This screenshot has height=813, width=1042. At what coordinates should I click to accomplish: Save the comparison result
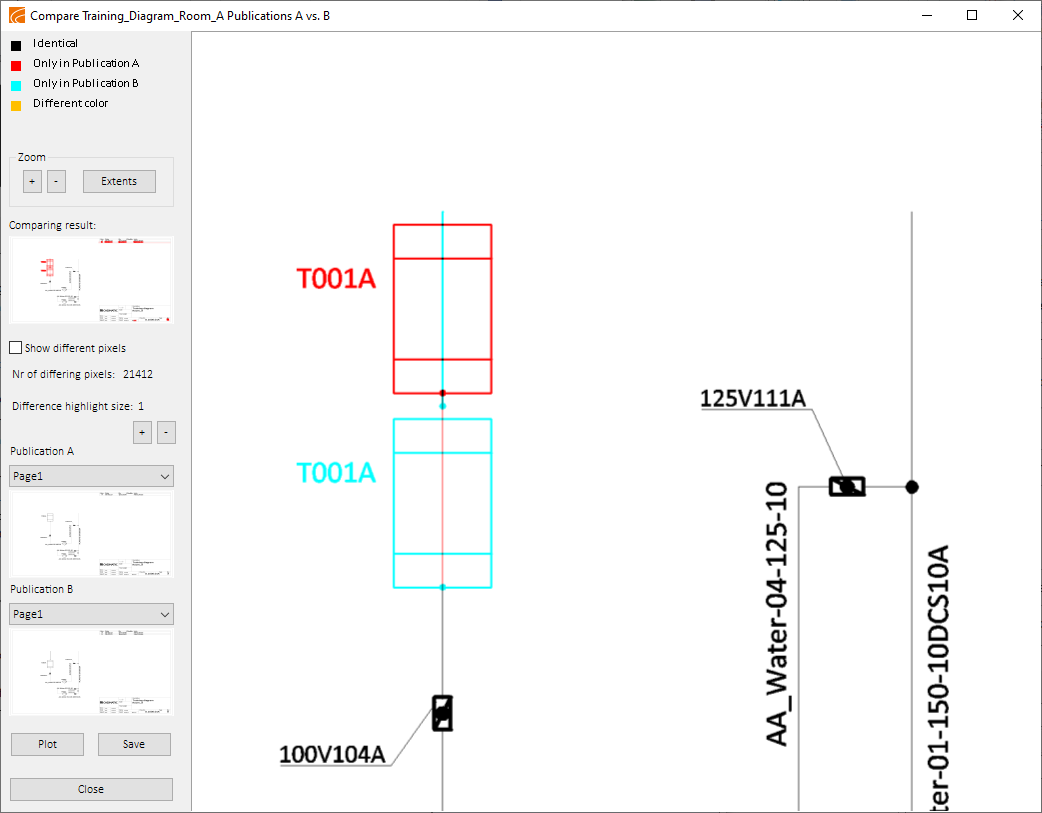coord(134,744)
